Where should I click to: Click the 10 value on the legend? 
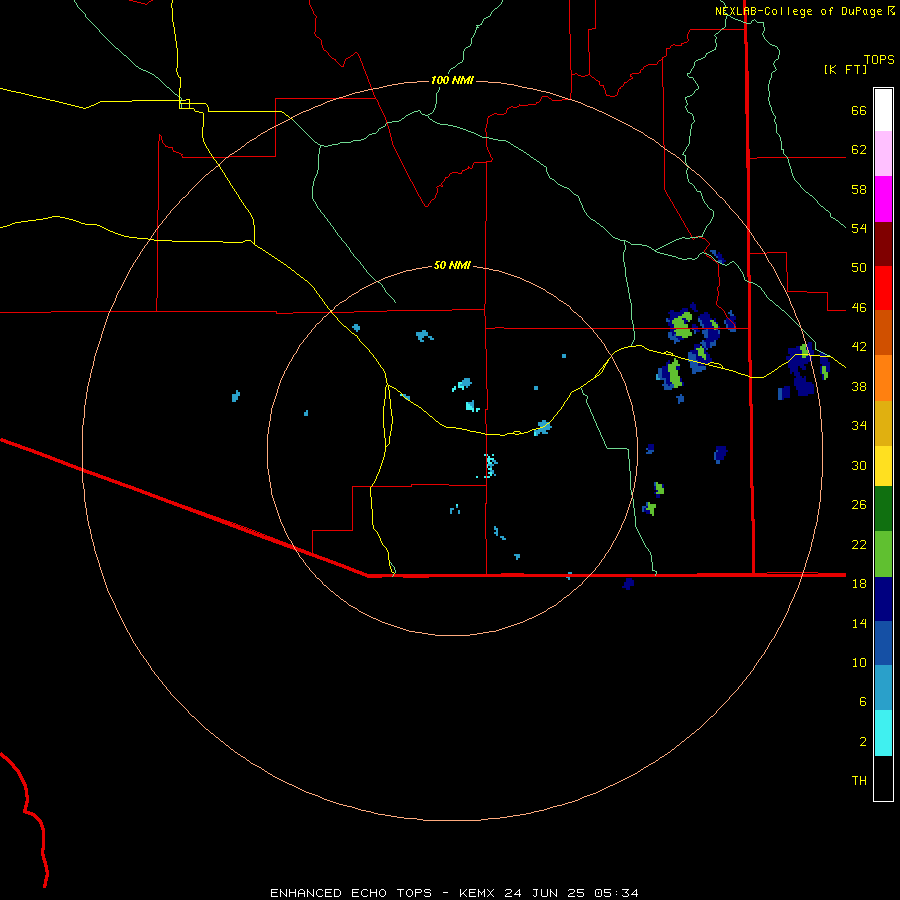859,662
